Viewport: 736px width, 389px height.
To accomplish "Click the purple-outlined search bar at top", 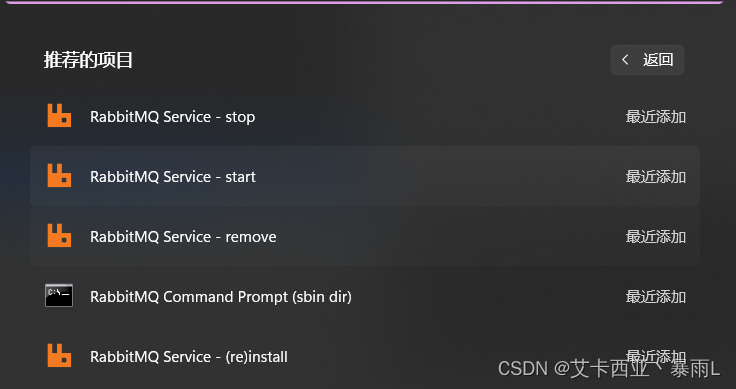I will pos(365,2).
